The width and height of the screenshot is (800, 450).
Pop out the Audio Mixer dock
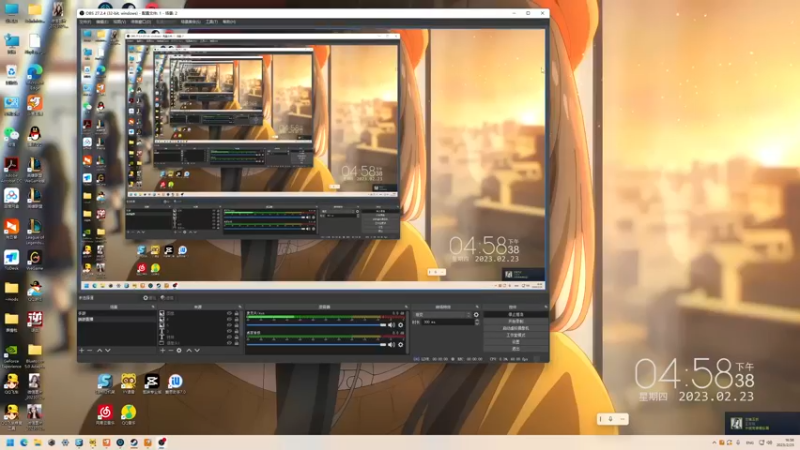point(406,307)
